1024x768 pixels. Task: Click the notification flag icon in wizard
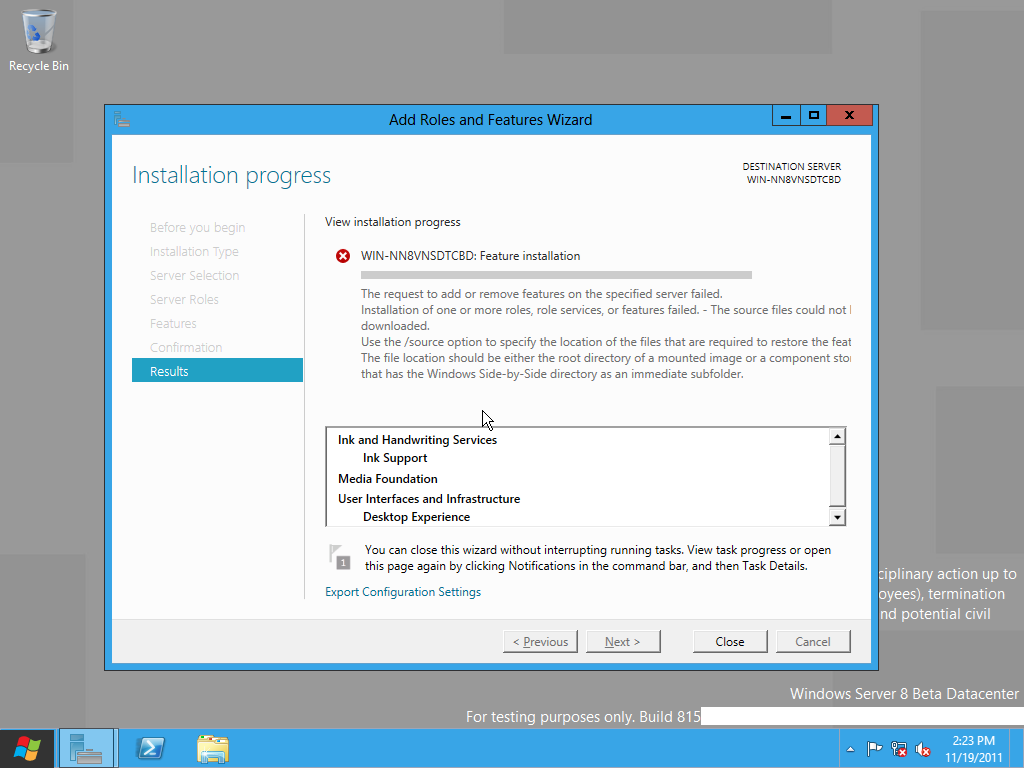(340, 557)
